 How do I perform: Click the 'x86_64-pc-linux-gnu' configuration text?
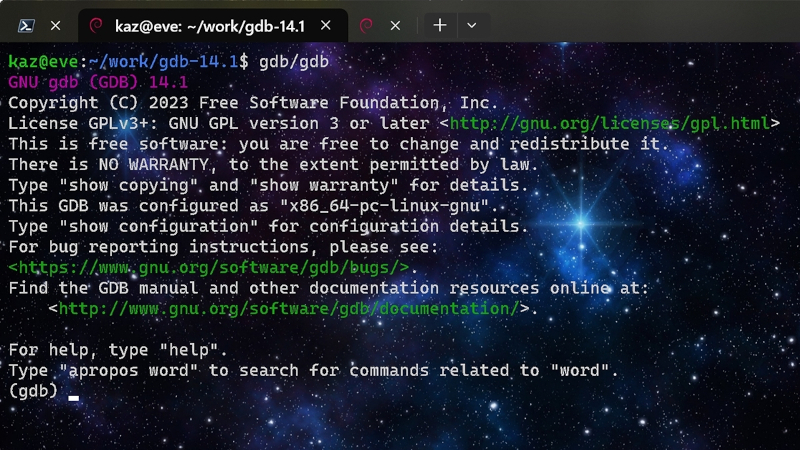click(385, 206)
